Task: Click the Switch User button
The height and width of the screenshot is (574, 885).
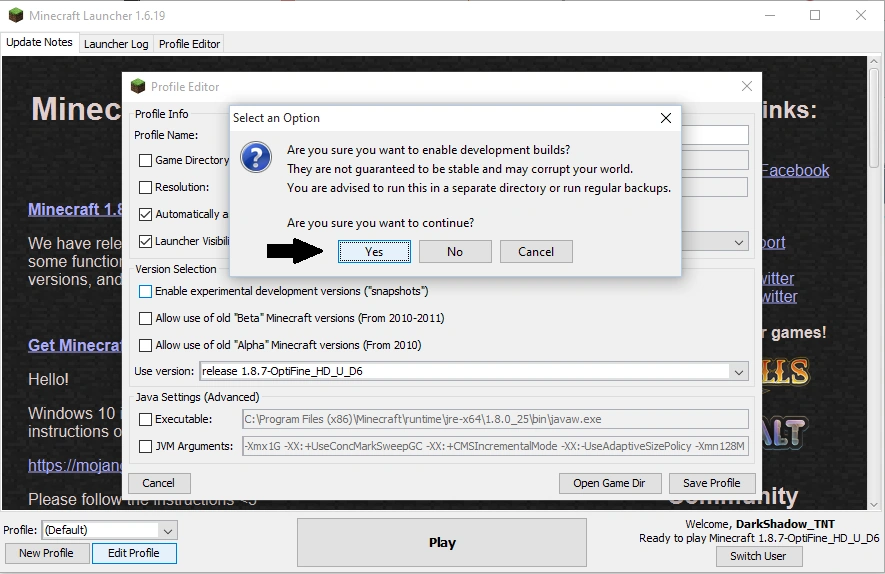Action: tap(758, 557)
